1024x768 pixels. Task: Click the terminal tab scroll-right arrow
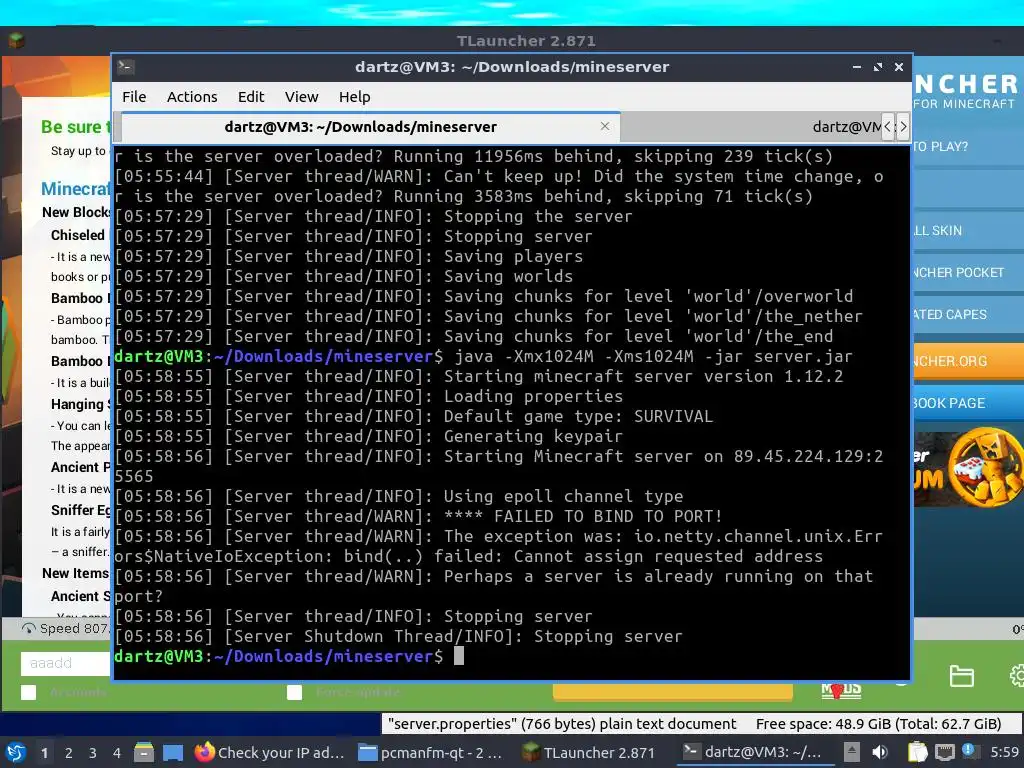903,127
